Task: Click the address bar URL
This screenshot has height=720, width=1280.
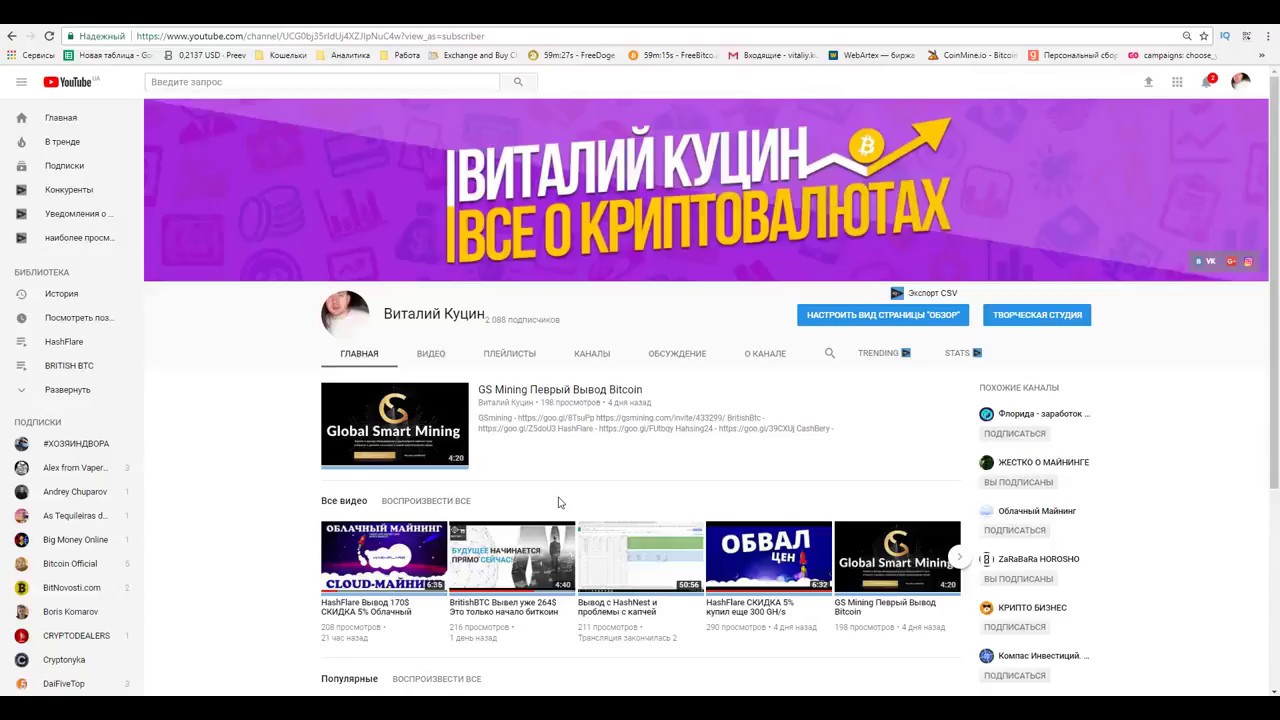Action: (x=310, y=36)
